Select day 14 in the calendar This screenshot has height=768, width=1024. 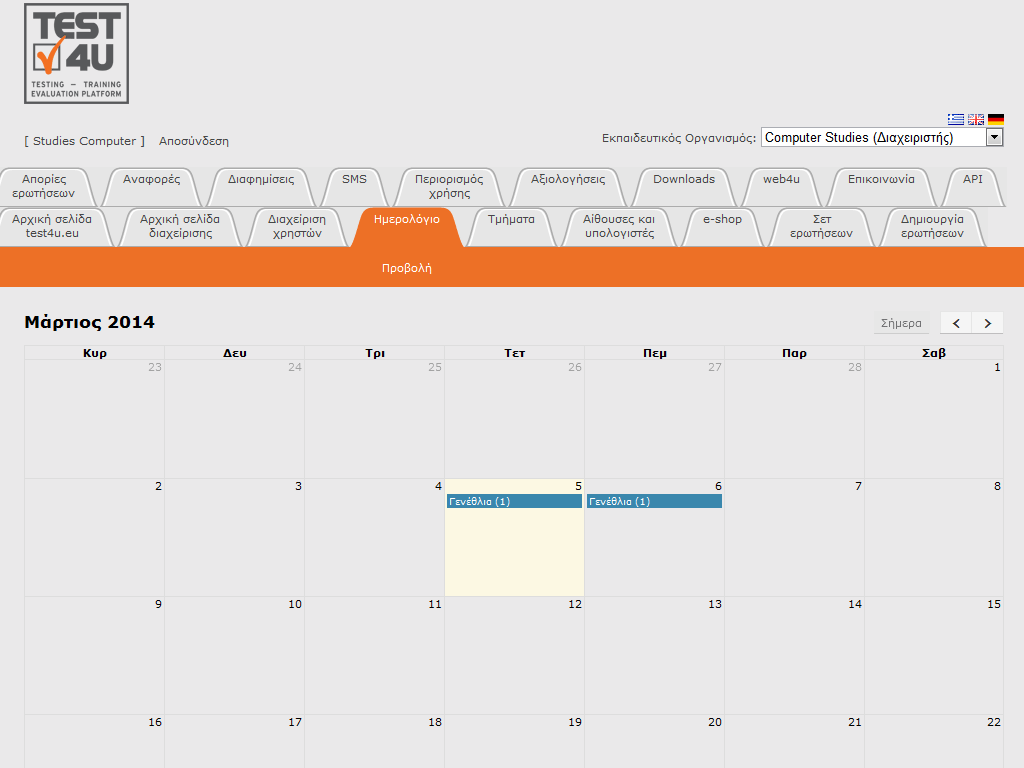tap(794, 656)
